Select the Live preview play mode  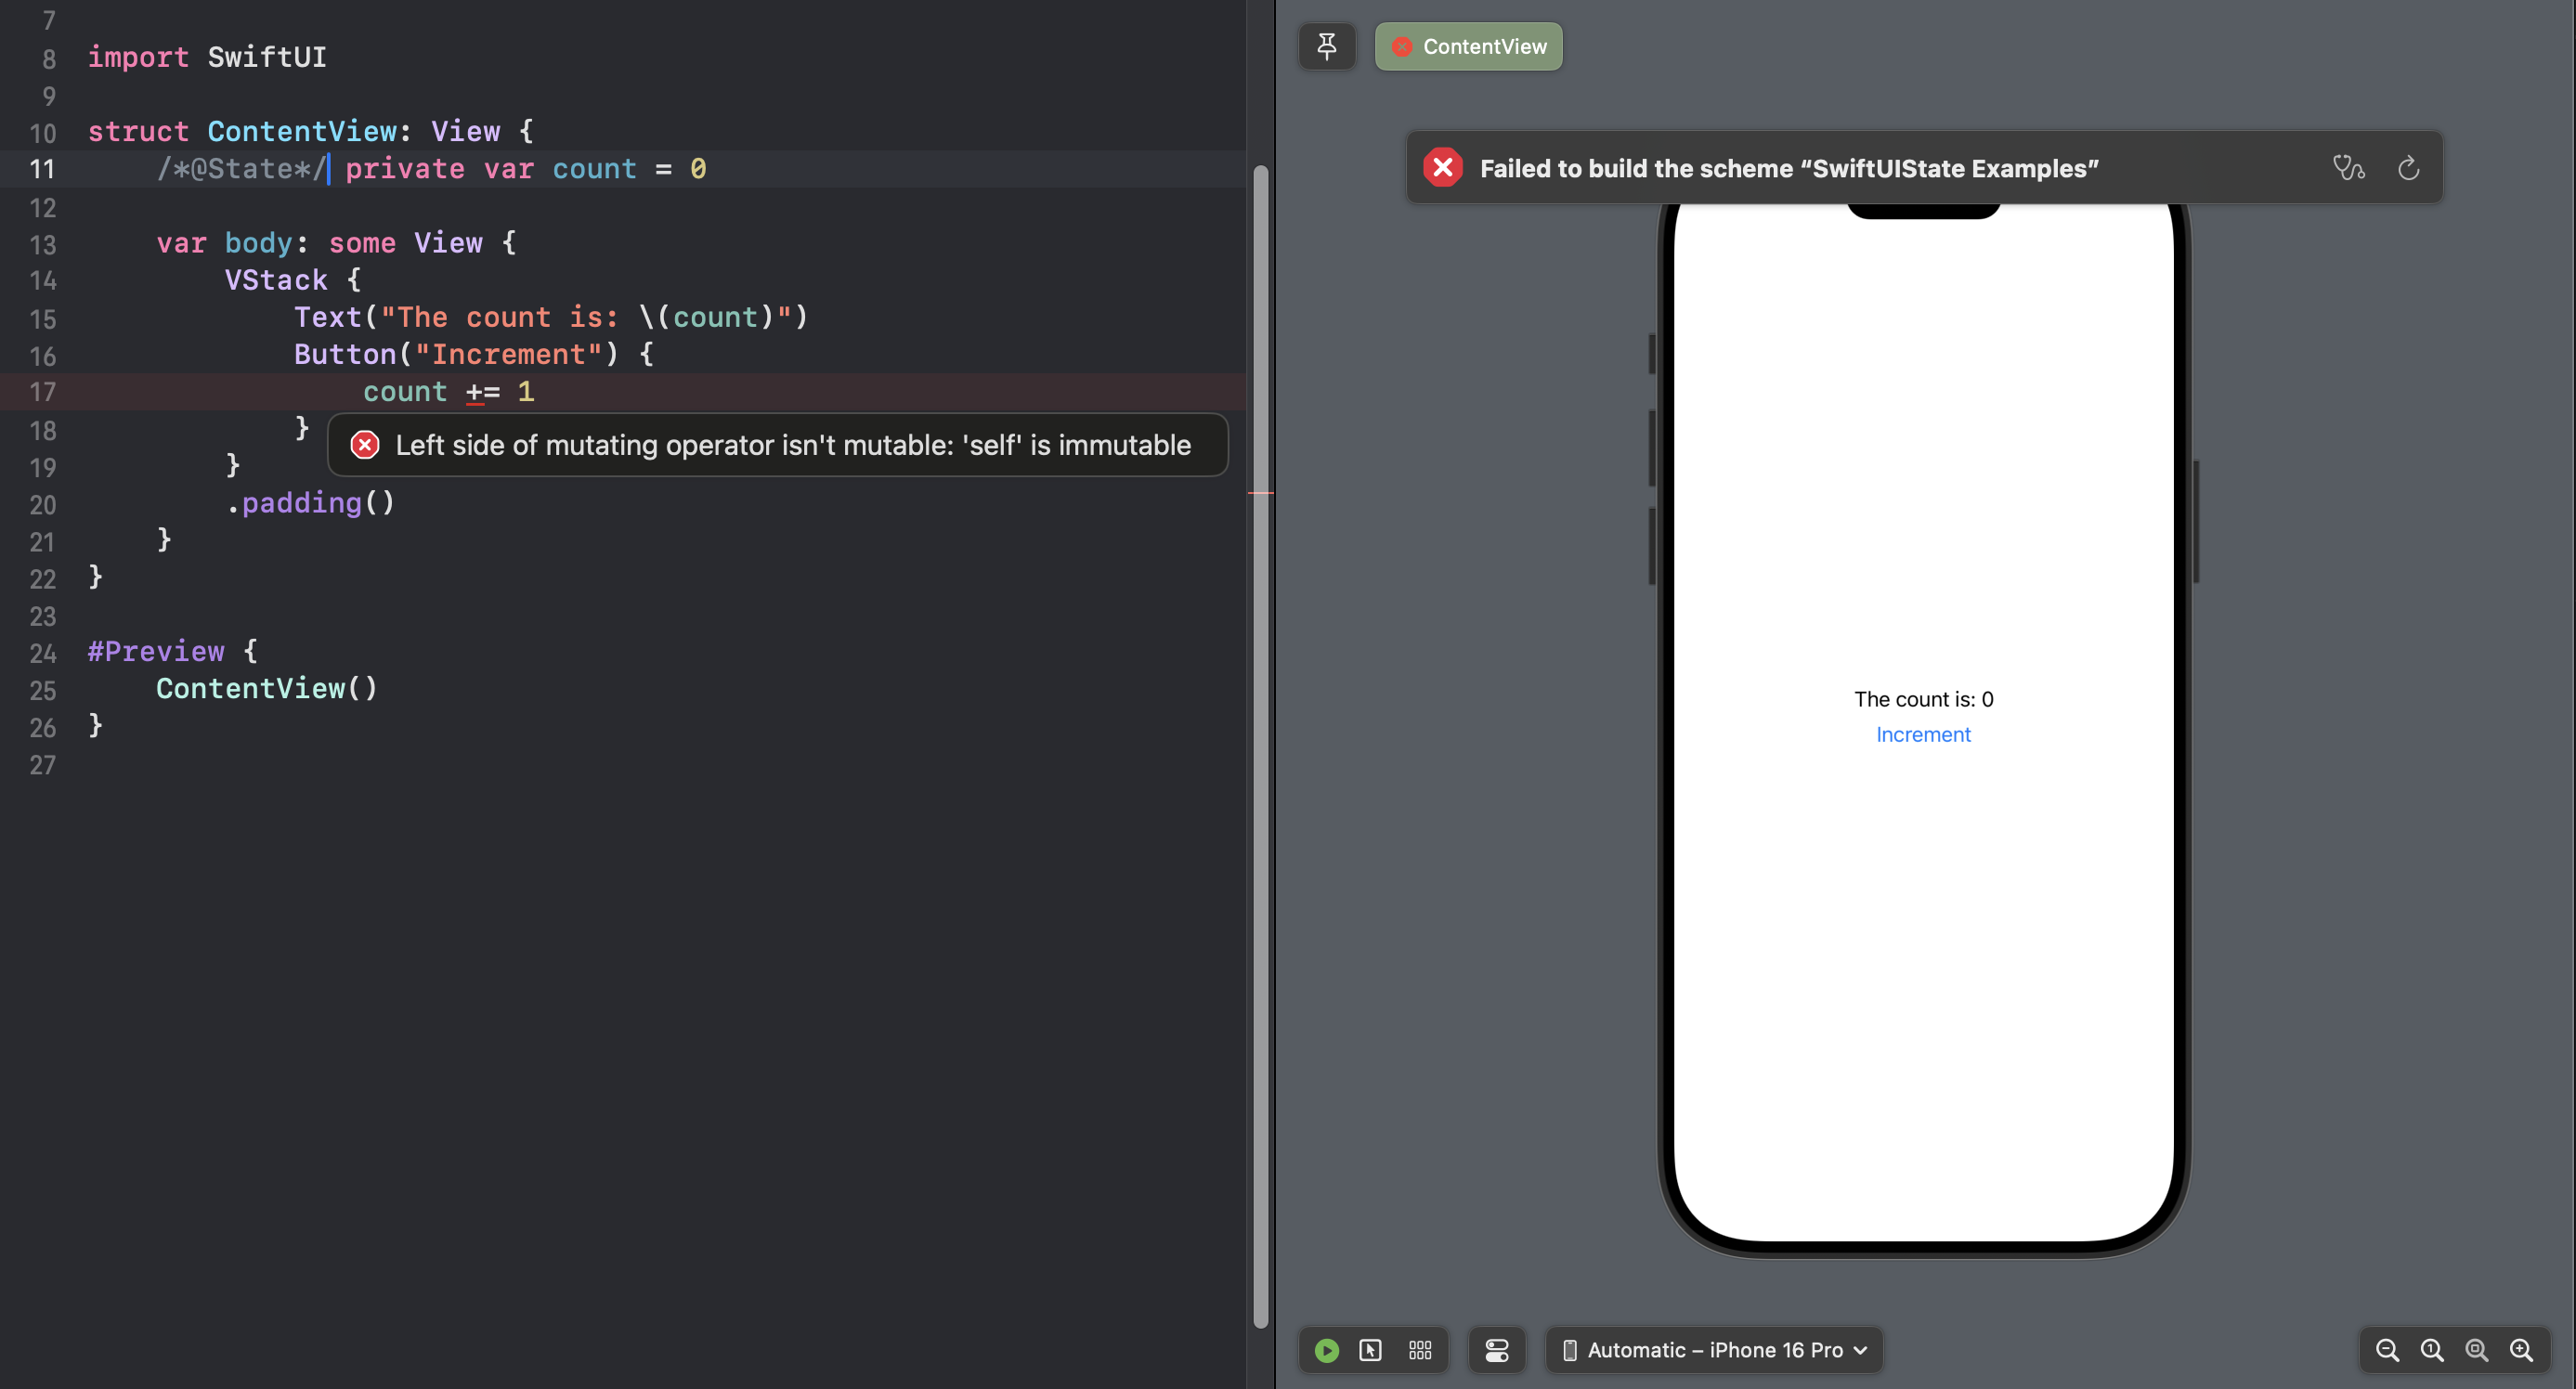pos(1327,1350)
